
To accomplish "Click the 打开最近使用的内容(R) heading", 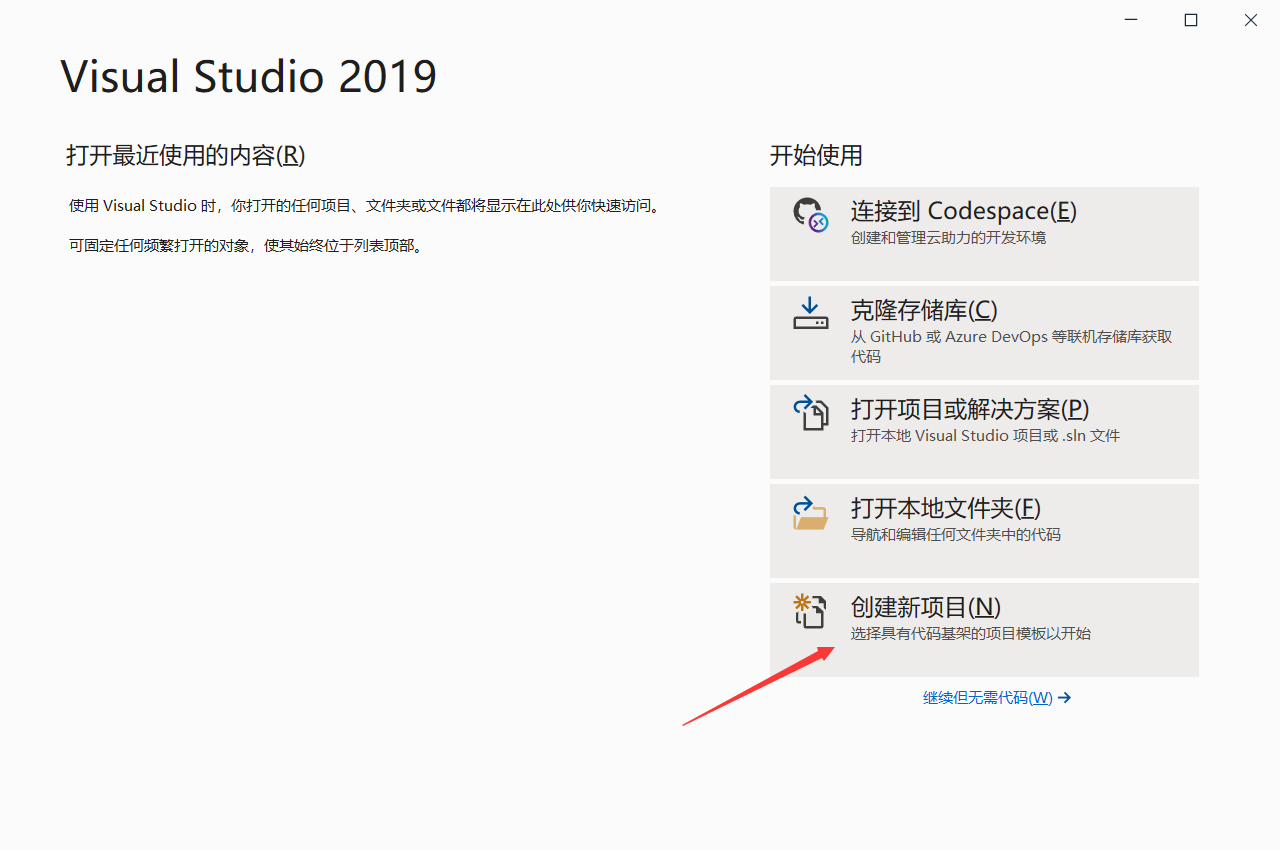I will 185,155.
